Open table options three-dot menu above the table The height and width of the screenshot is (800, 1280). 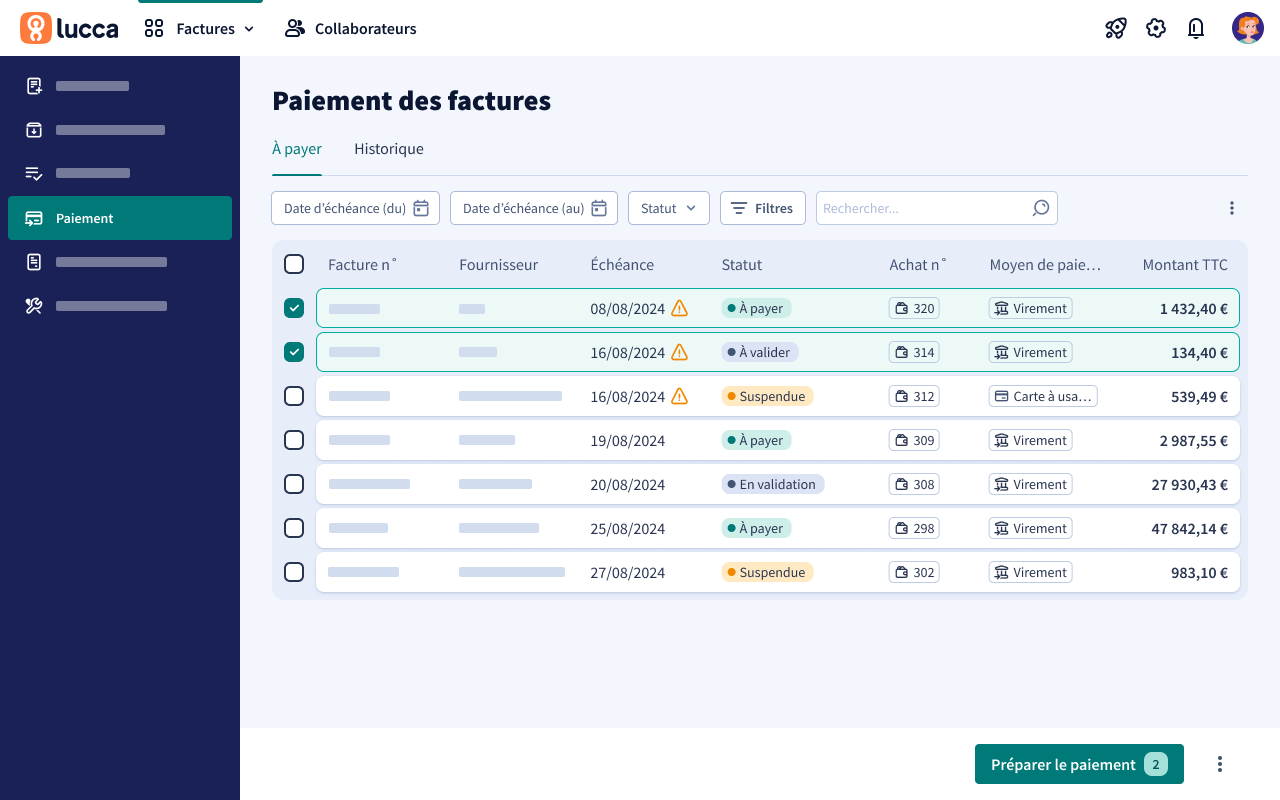click(x=1231, y=208)
